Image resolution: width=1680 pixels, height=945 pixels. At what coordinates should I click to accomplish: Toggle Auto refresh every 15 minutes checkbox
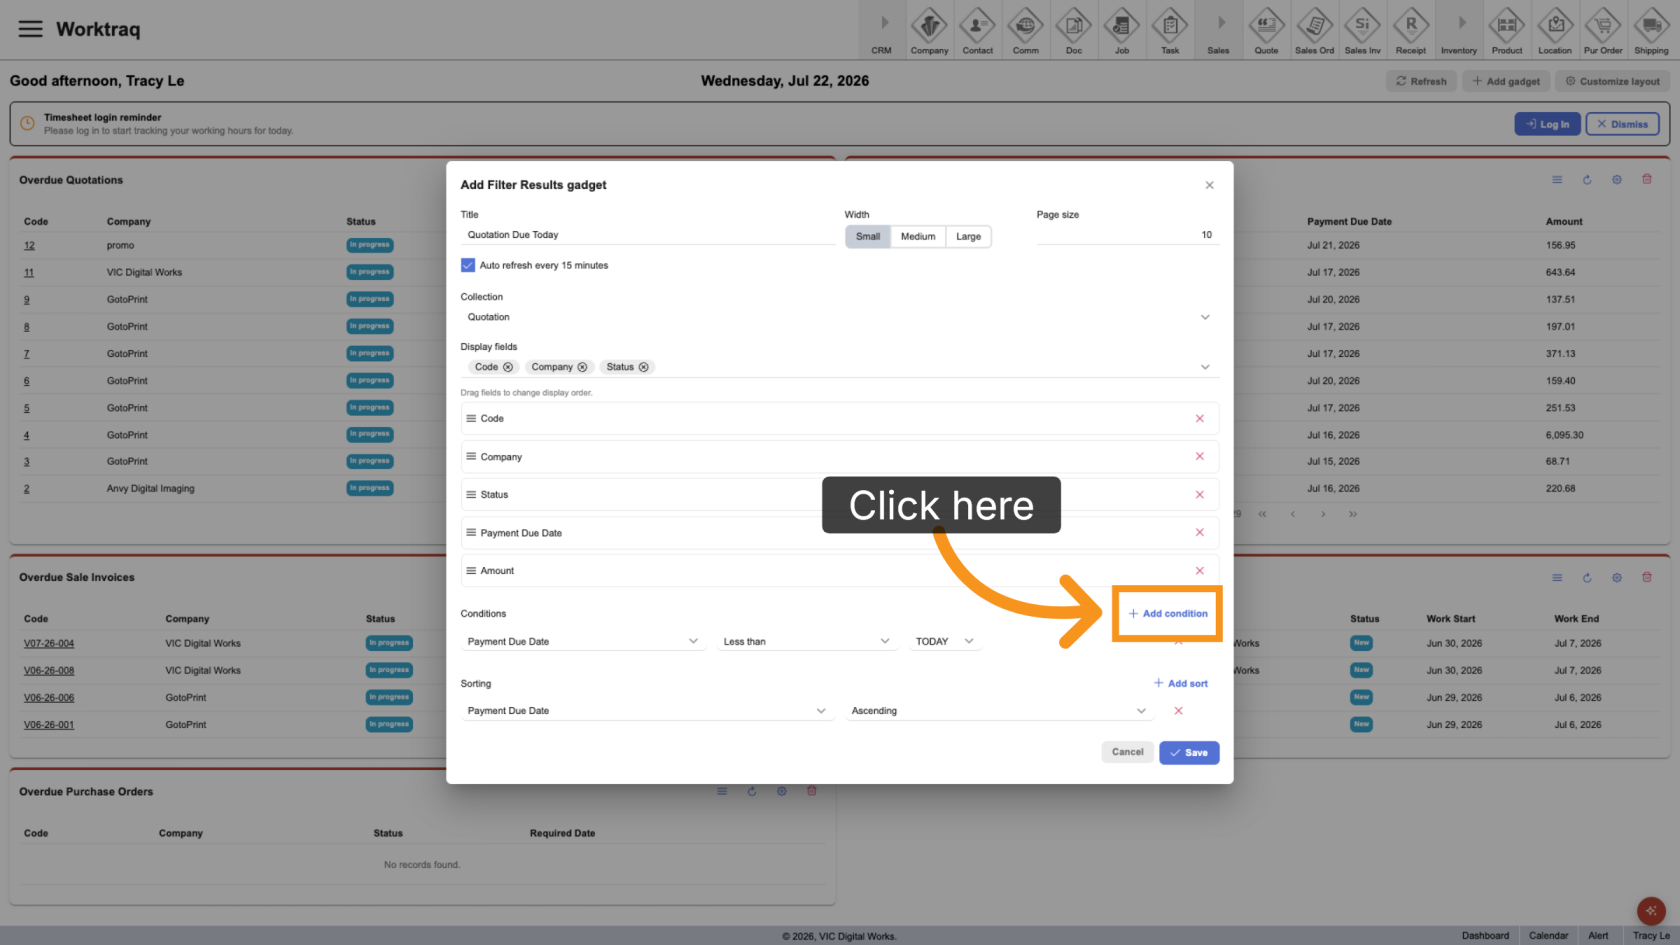click(x=467, y=265)
